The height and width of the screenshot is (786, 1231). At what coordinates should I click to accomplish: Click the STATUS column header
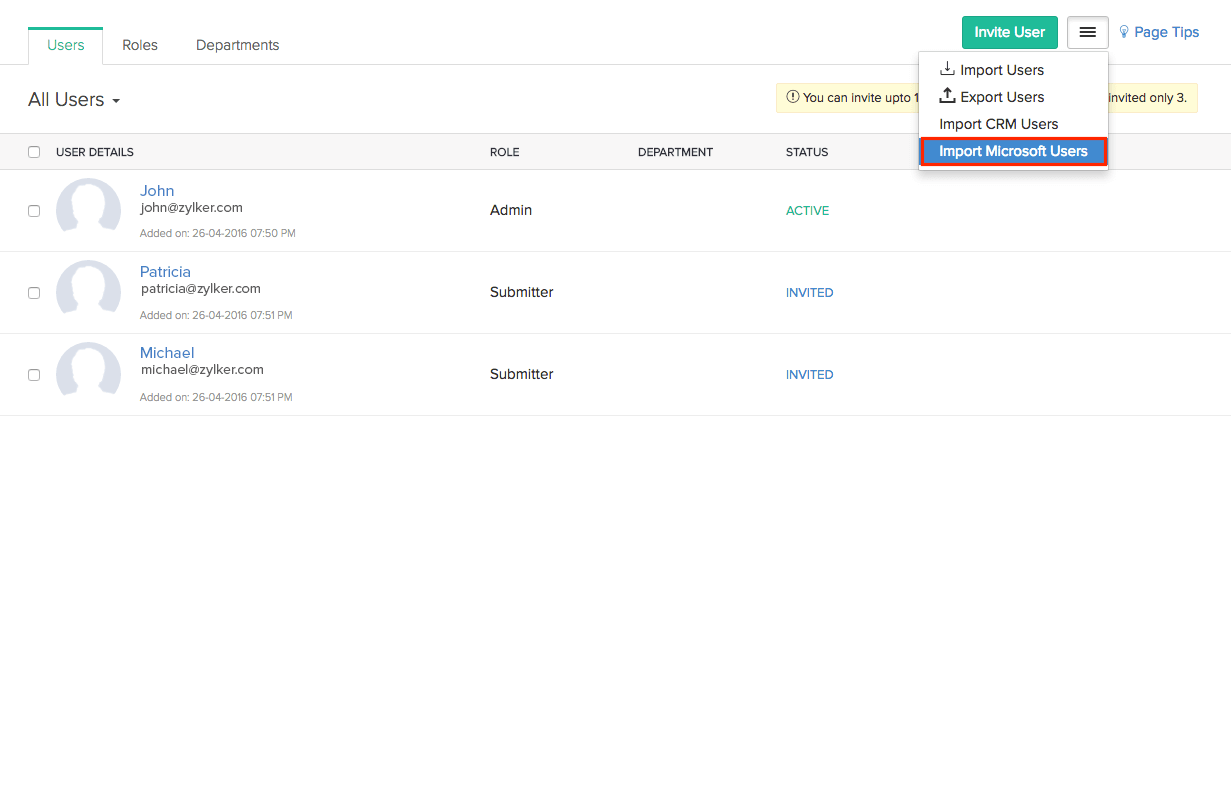pyautogui.click(x=807, y=152)
